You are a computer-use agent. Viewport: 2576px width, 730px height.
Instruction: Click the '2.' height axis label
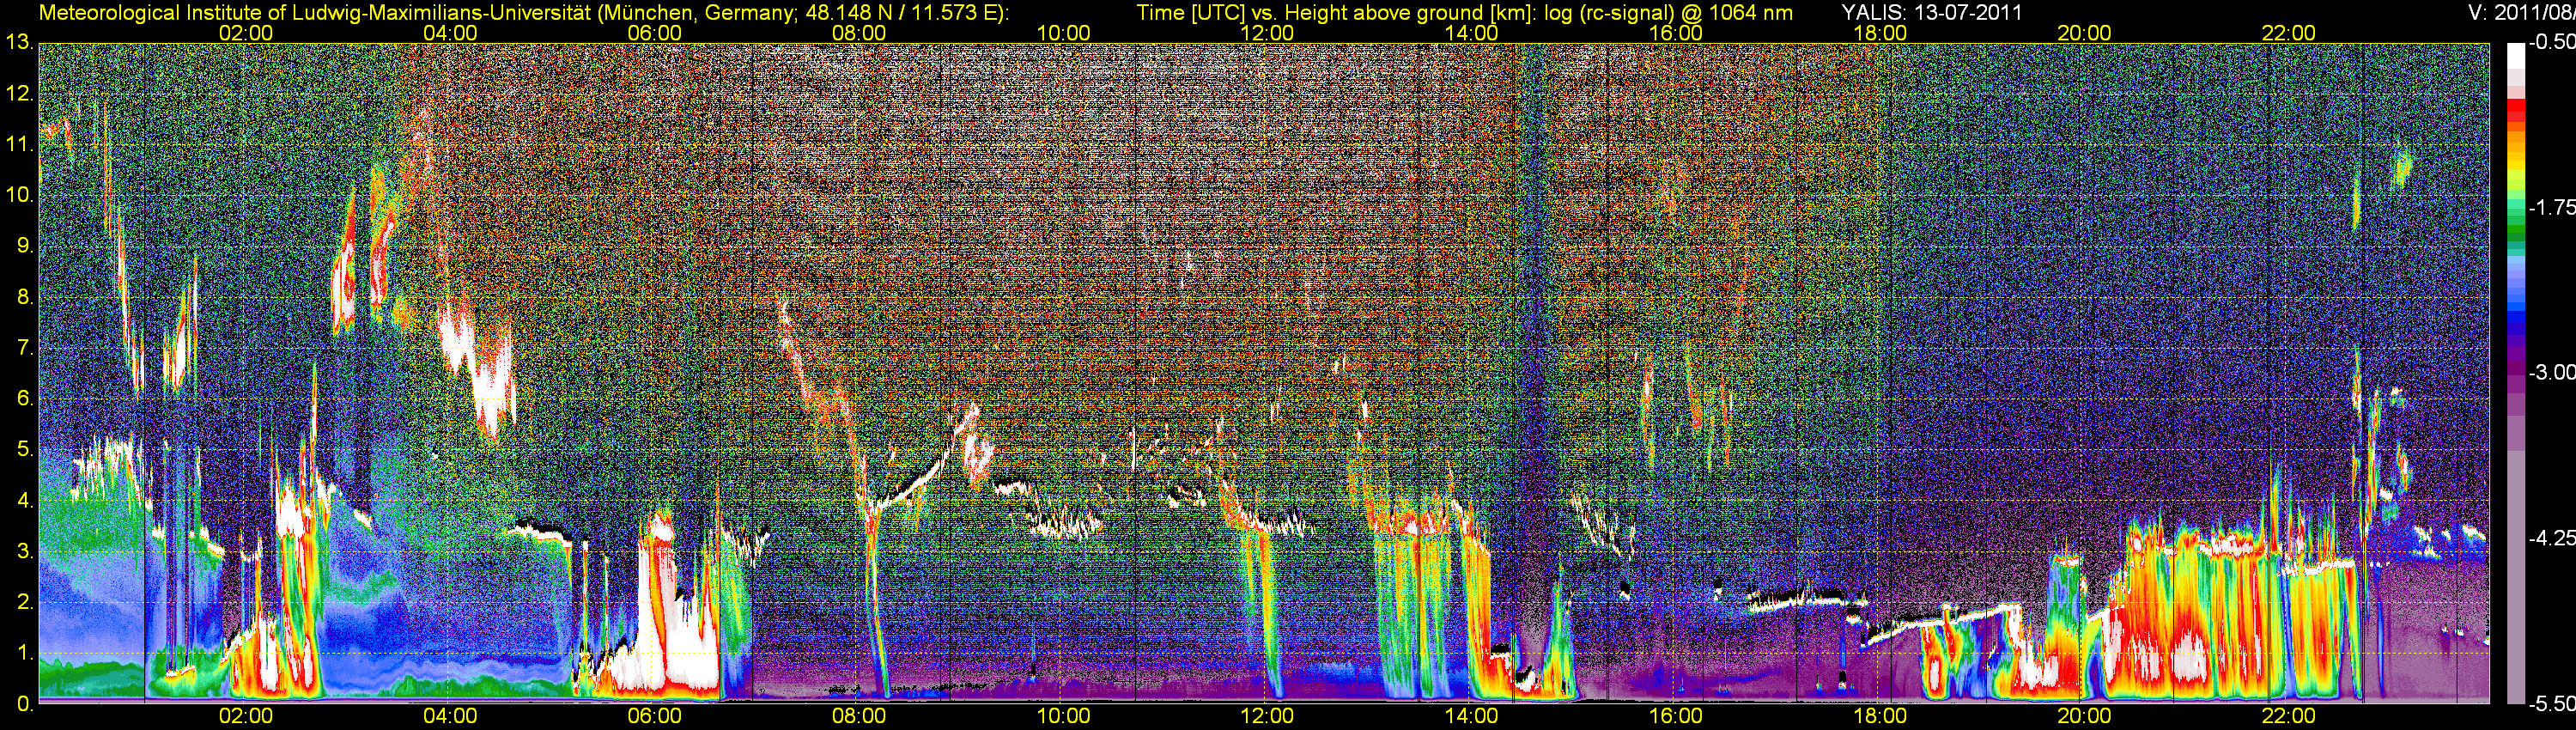pyautogui.click(x=26, y=602)
